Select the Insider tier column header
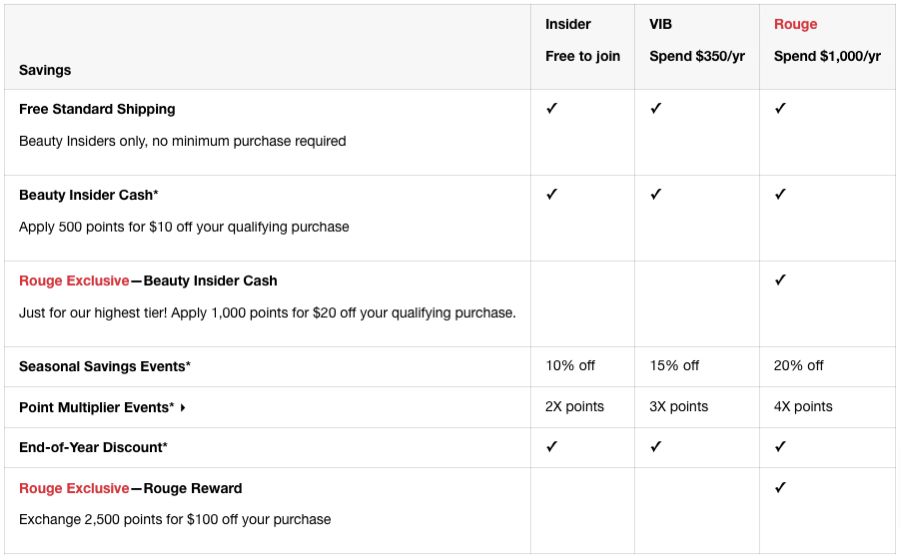Viewport: 900px width, 556px height. point(568,24)
